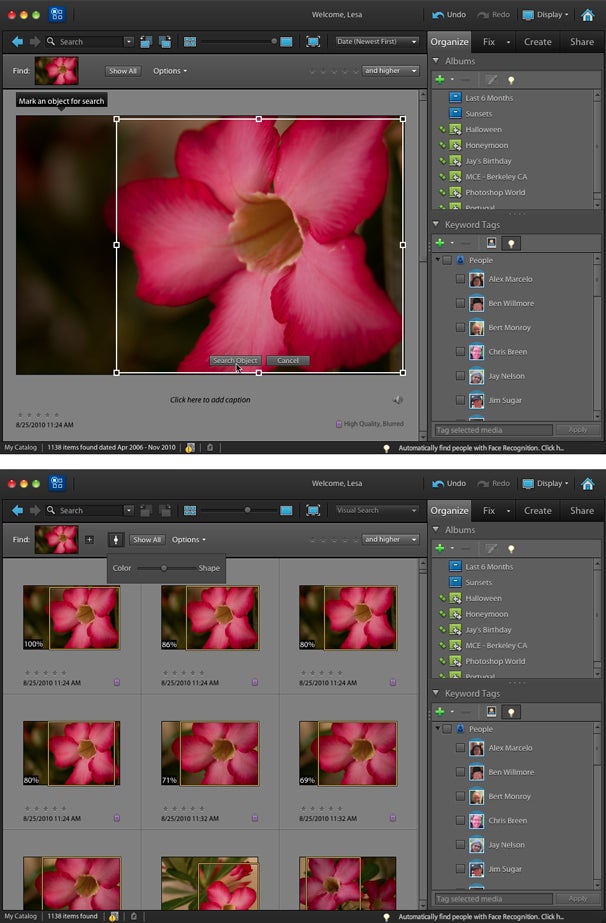606x923 pixels.
Task: Adjust thumbnail size slider in Mark an object window
Action: point(273,42)
